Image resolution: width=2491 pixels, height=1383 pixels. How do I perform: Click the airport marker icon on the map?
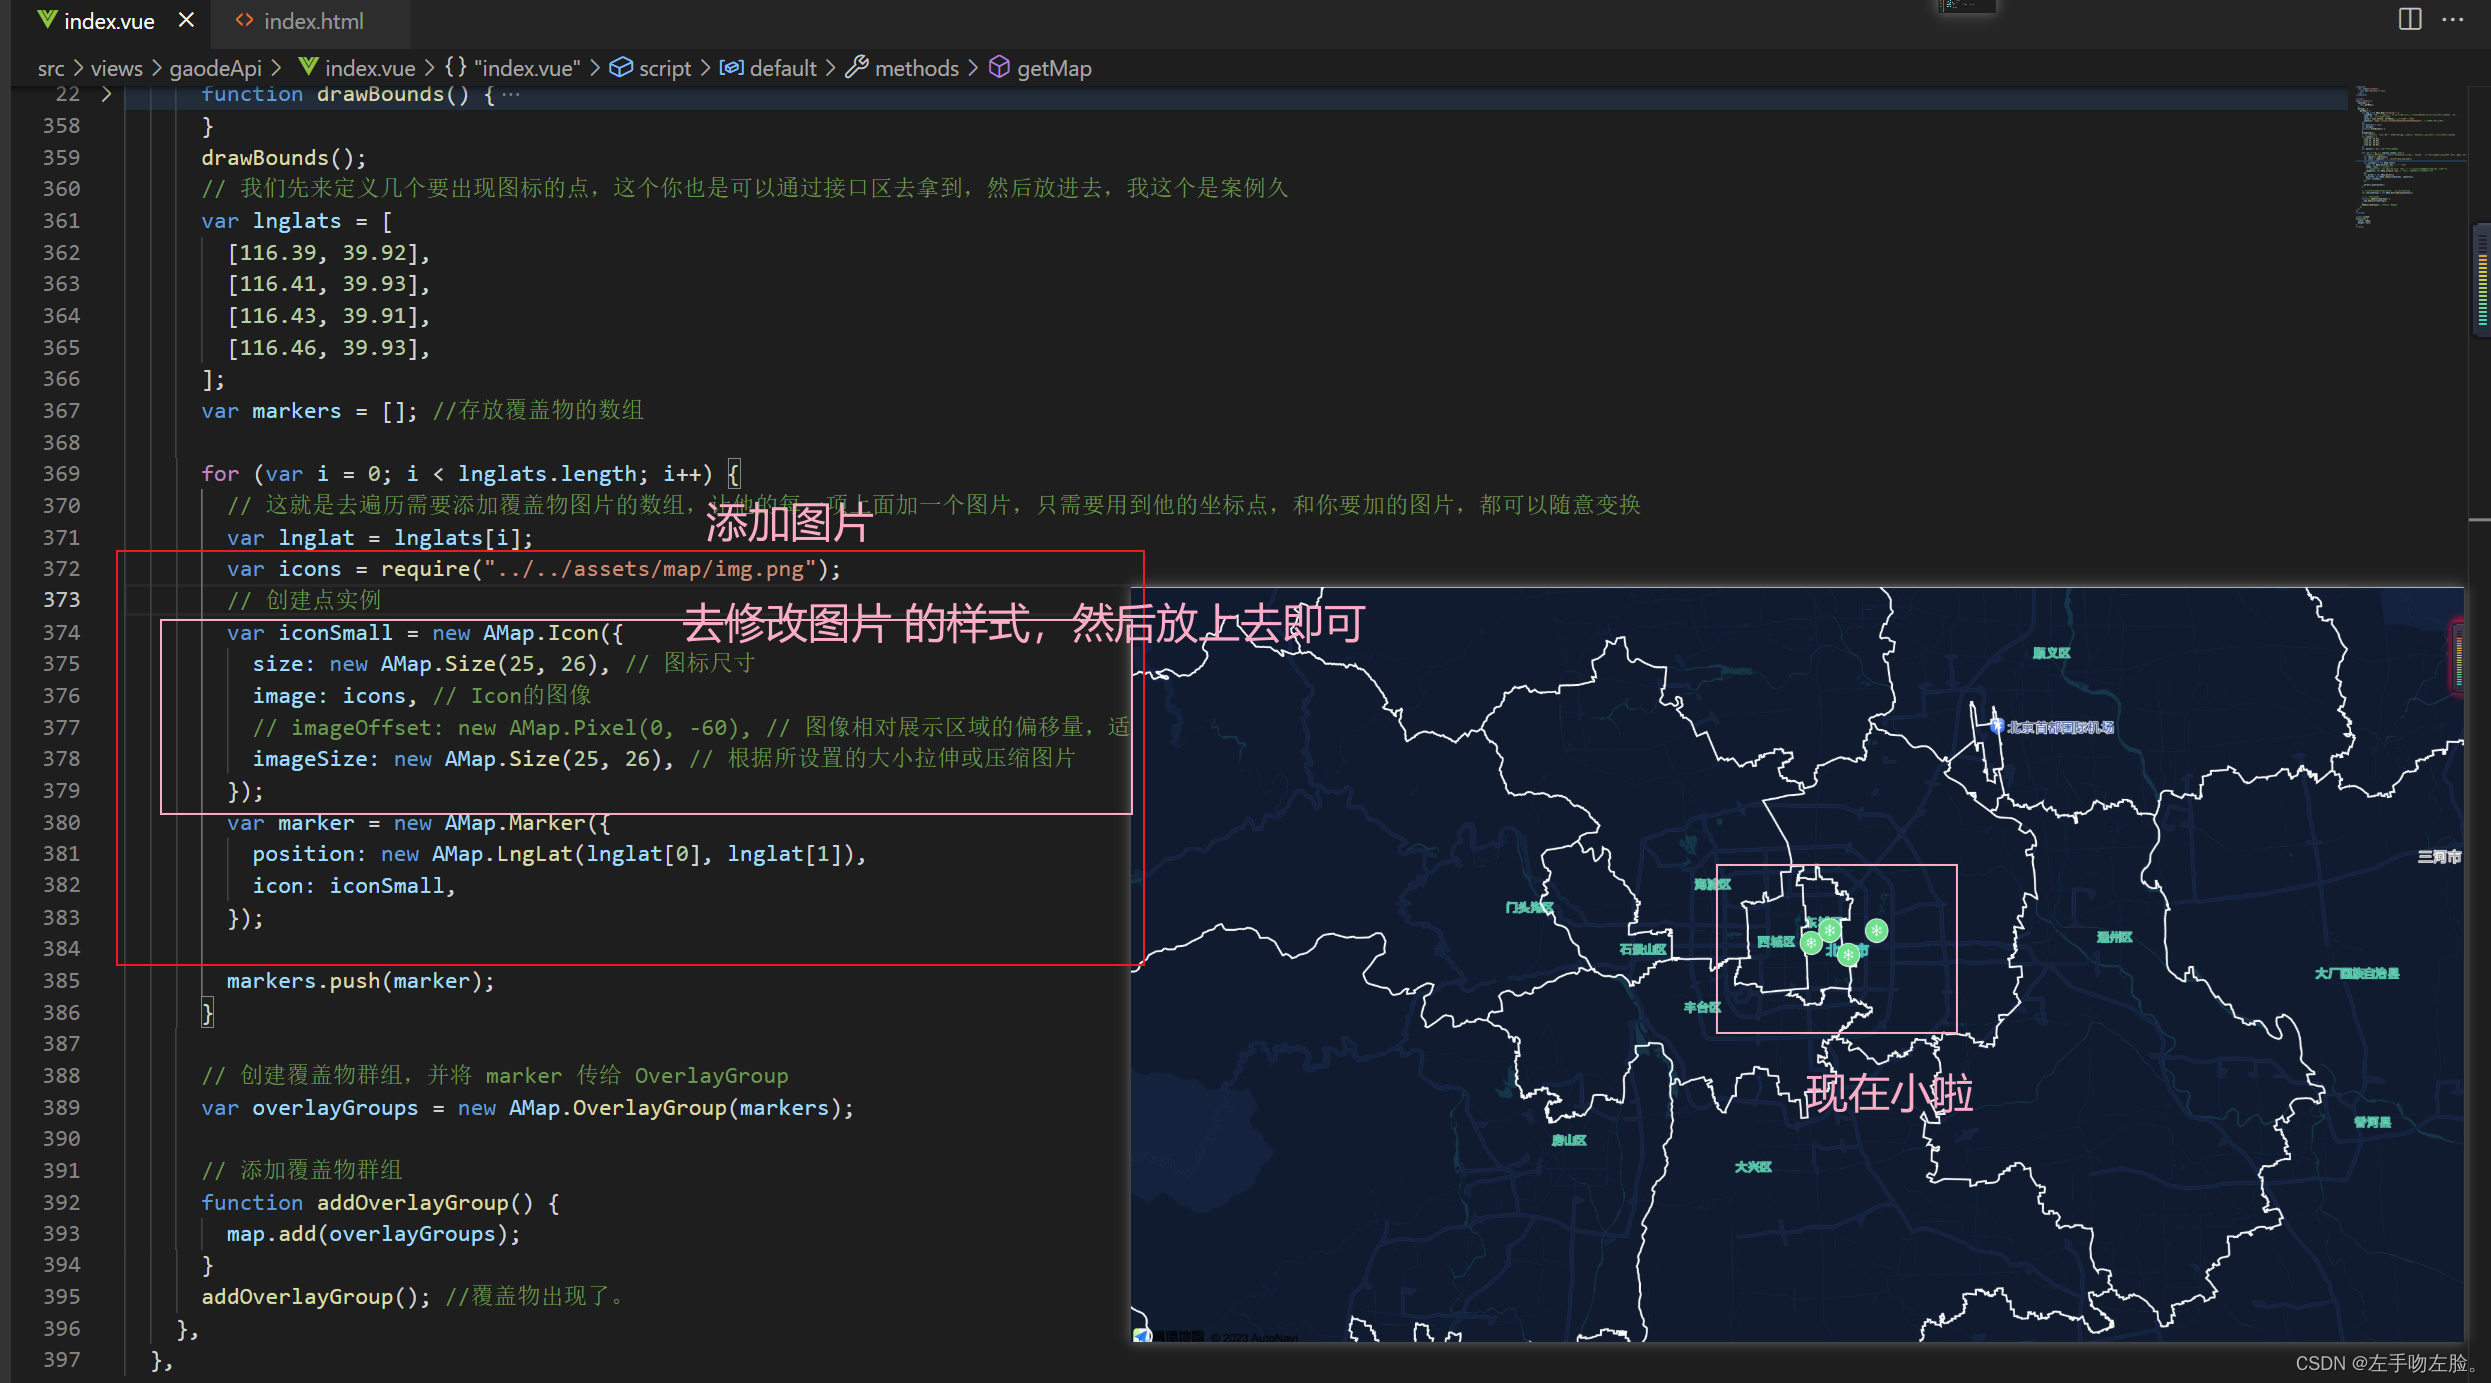pos(1996,726)
